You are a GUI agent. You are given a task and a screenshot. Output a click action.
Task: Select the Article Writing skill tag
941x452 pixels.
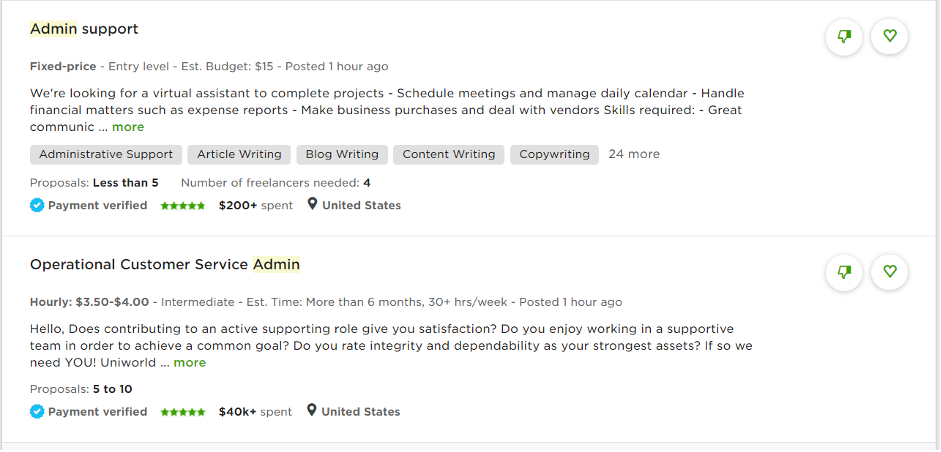239,154
